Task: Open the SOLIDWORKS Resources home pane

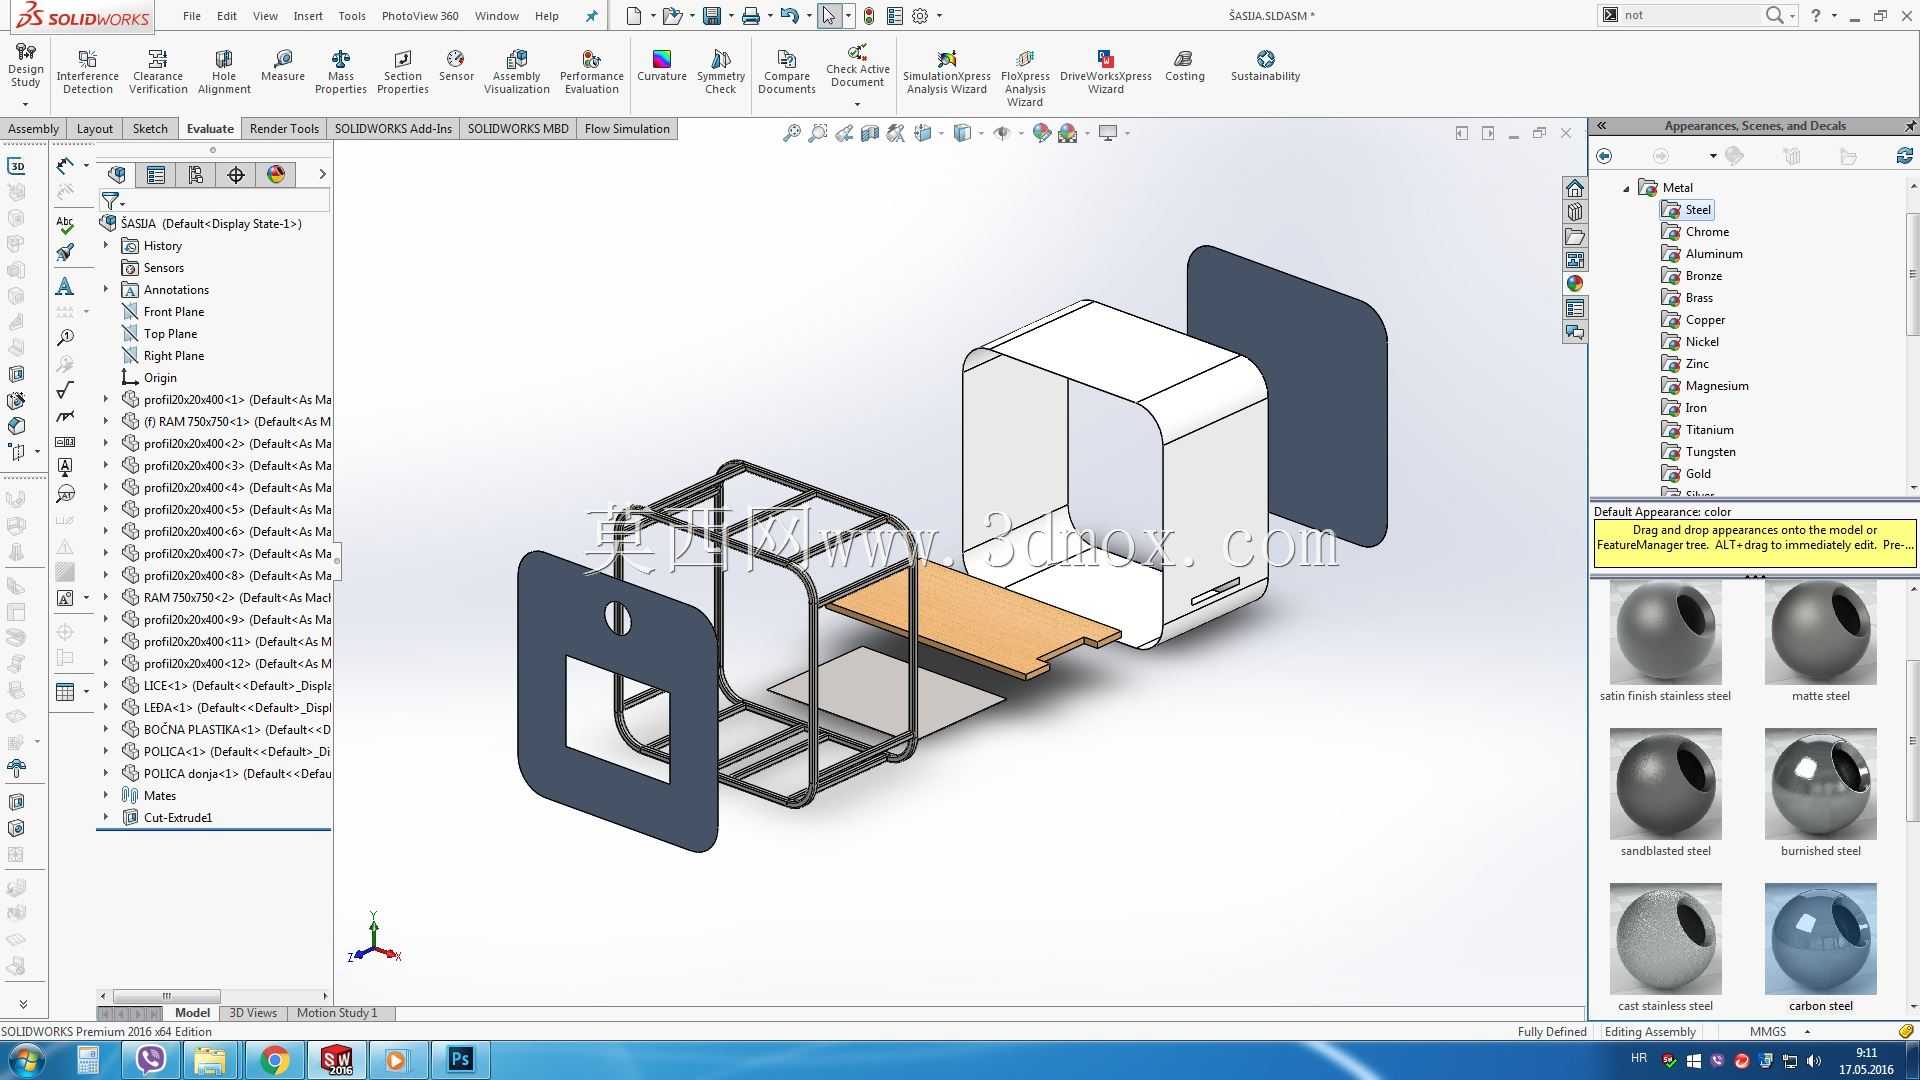Action: pos(1575,188)
